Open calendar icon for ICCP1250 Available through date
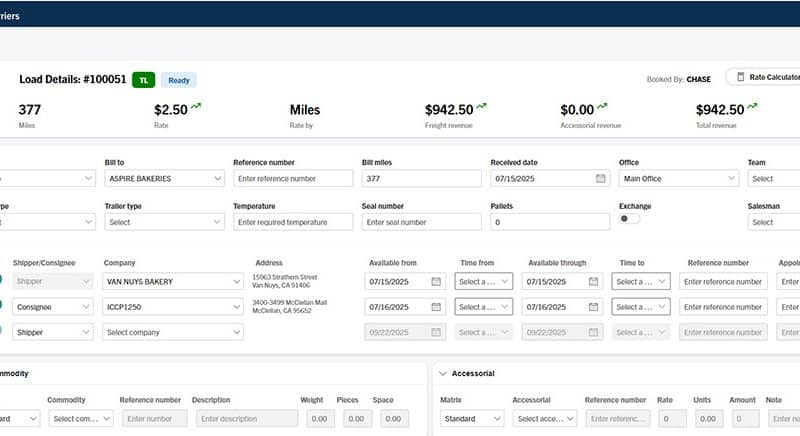The width and height of the screenshot is (800, 436). coord(593,307)
